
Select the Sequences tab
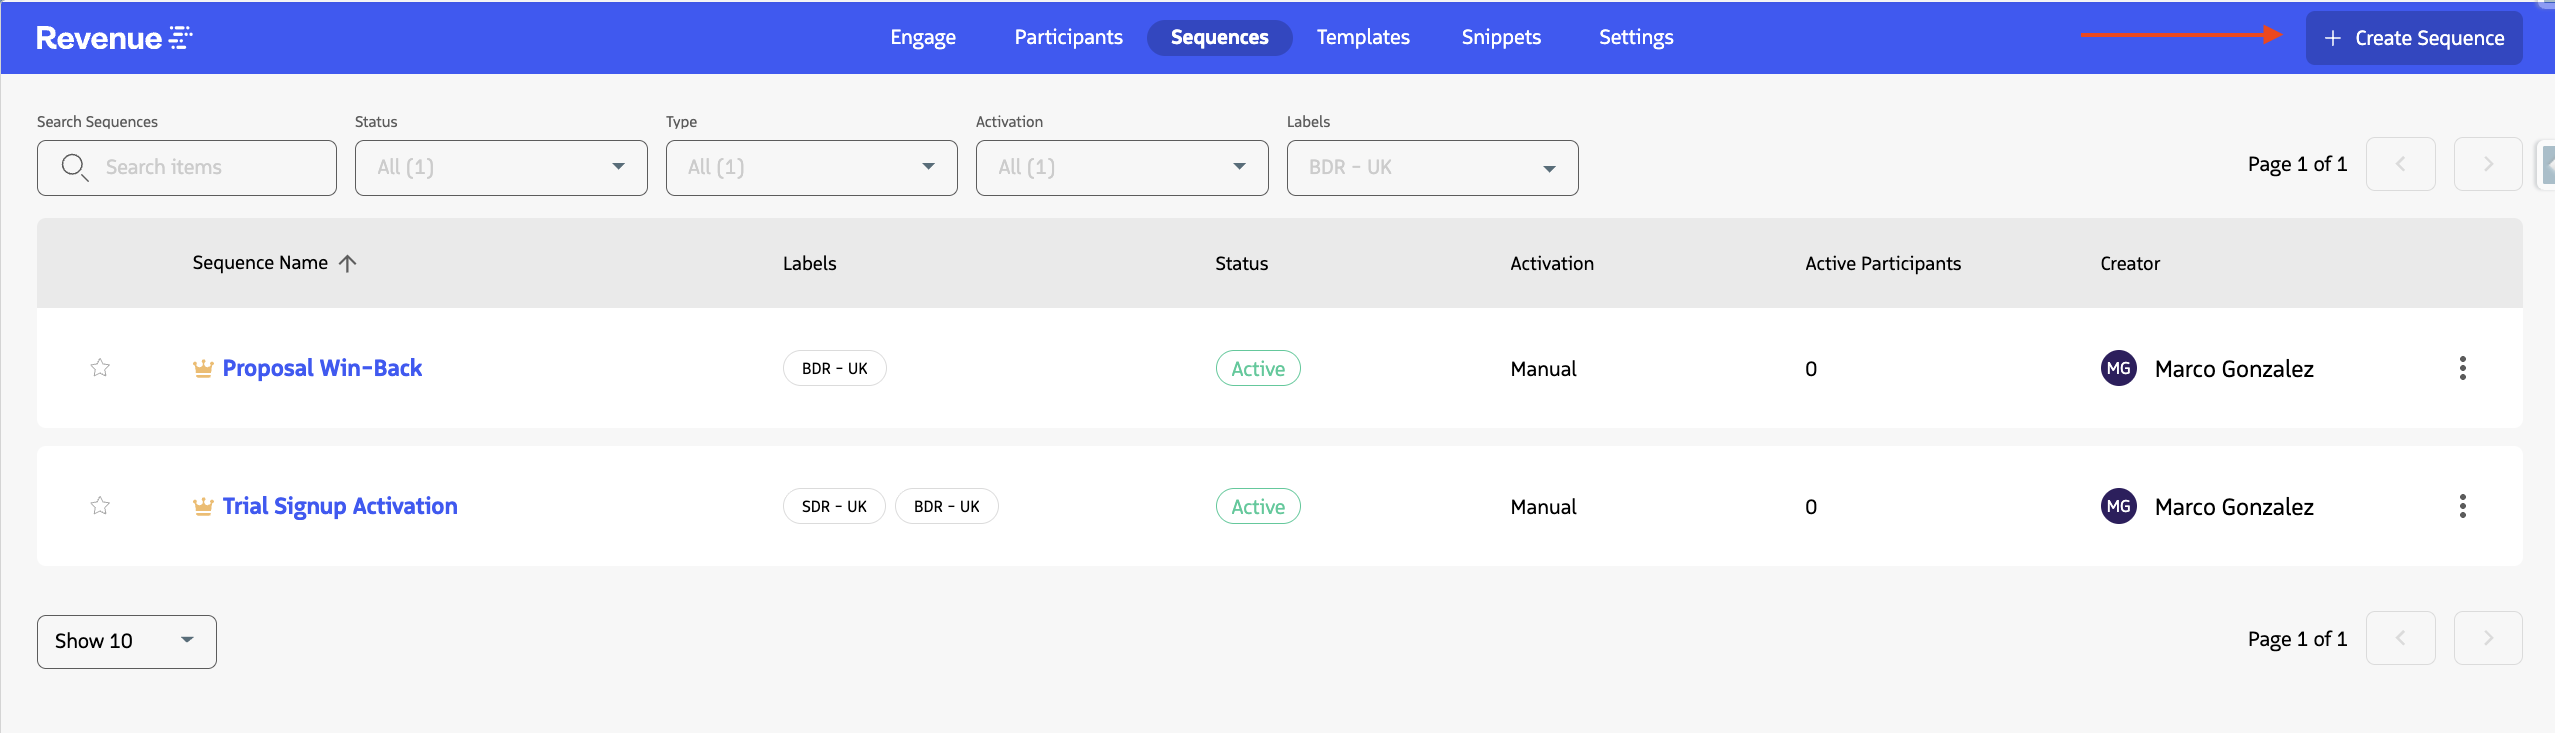click(1219, 37)
